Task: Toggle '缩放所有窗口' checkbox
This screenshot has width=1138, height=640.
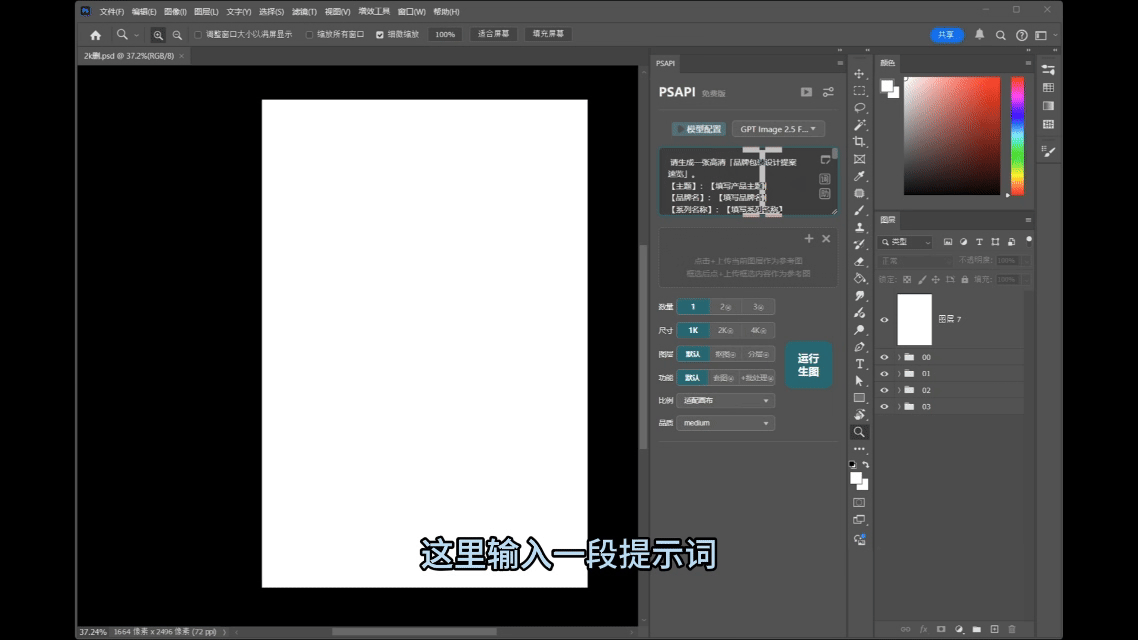Action: [309, 35]
